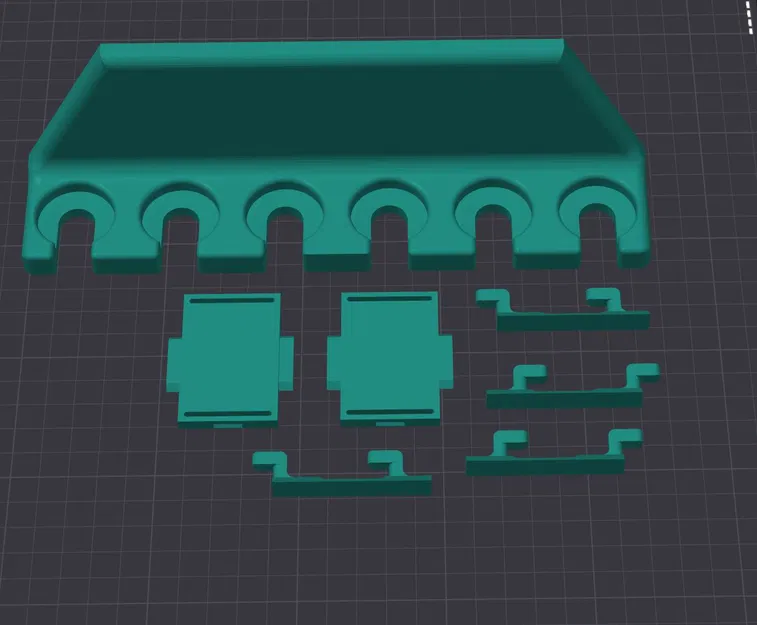757x625 pixels.
Task: Select the left slotted rectangular plate model
Action: pos(229,360)
